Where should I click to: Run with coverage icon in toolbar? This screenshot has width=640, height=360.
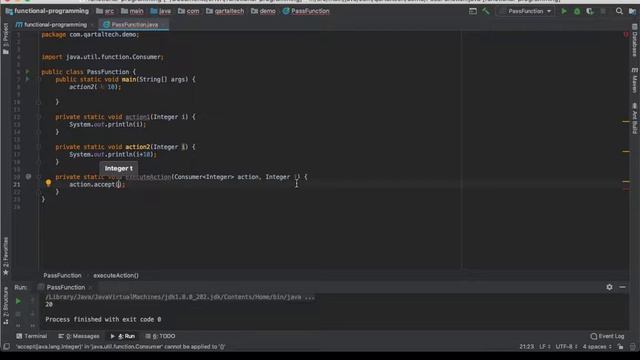tap(590, 11)
